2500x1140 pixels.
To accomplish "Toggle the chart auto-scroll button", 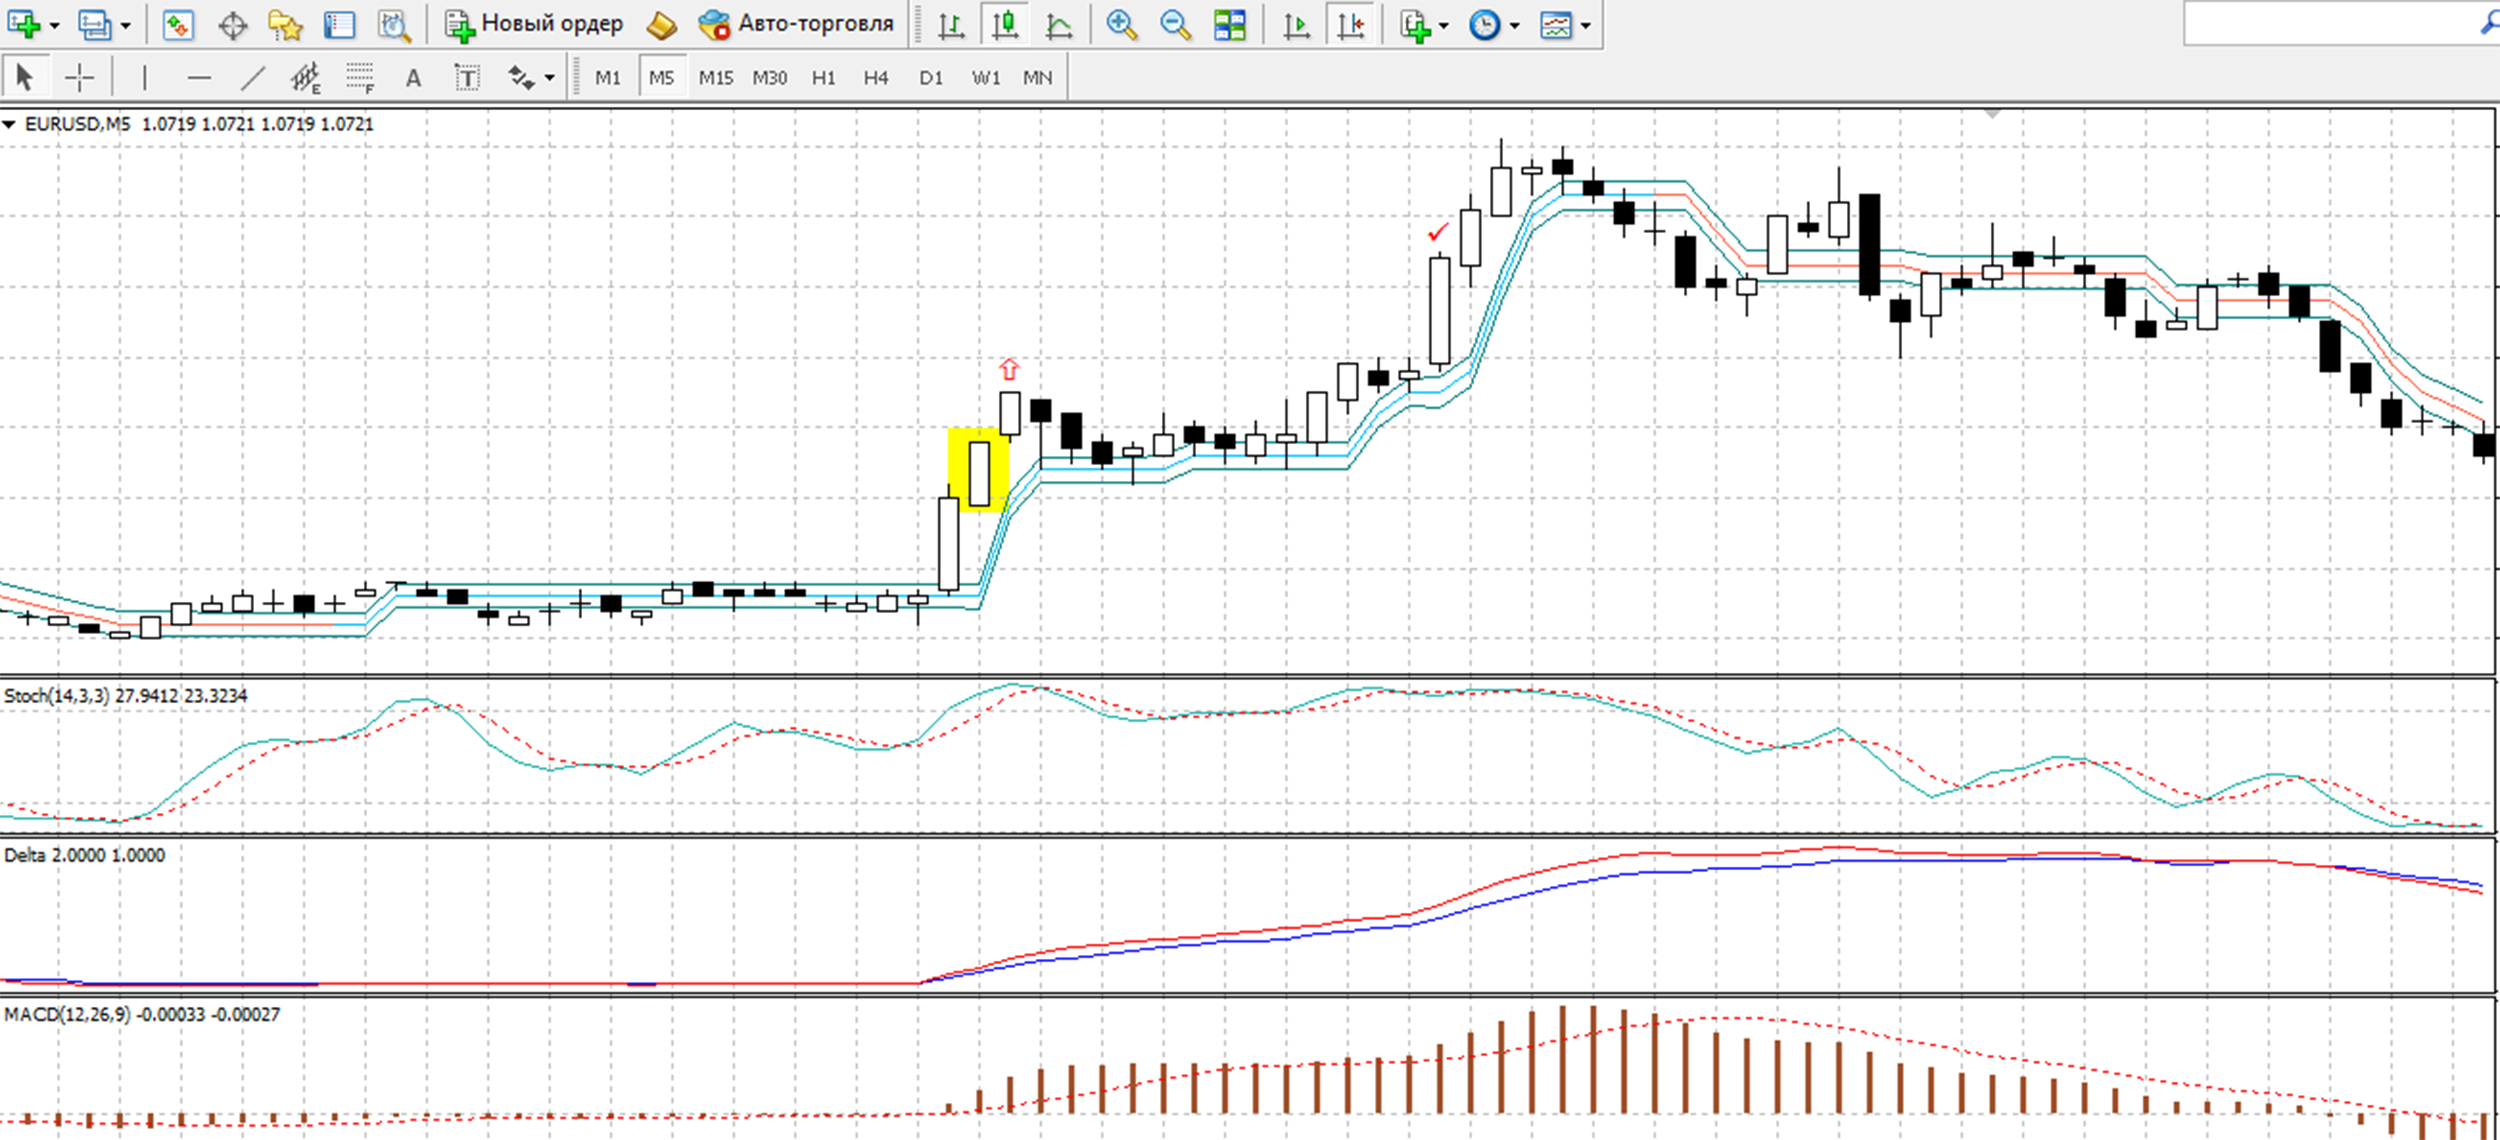I will [x=1297, y=25].
